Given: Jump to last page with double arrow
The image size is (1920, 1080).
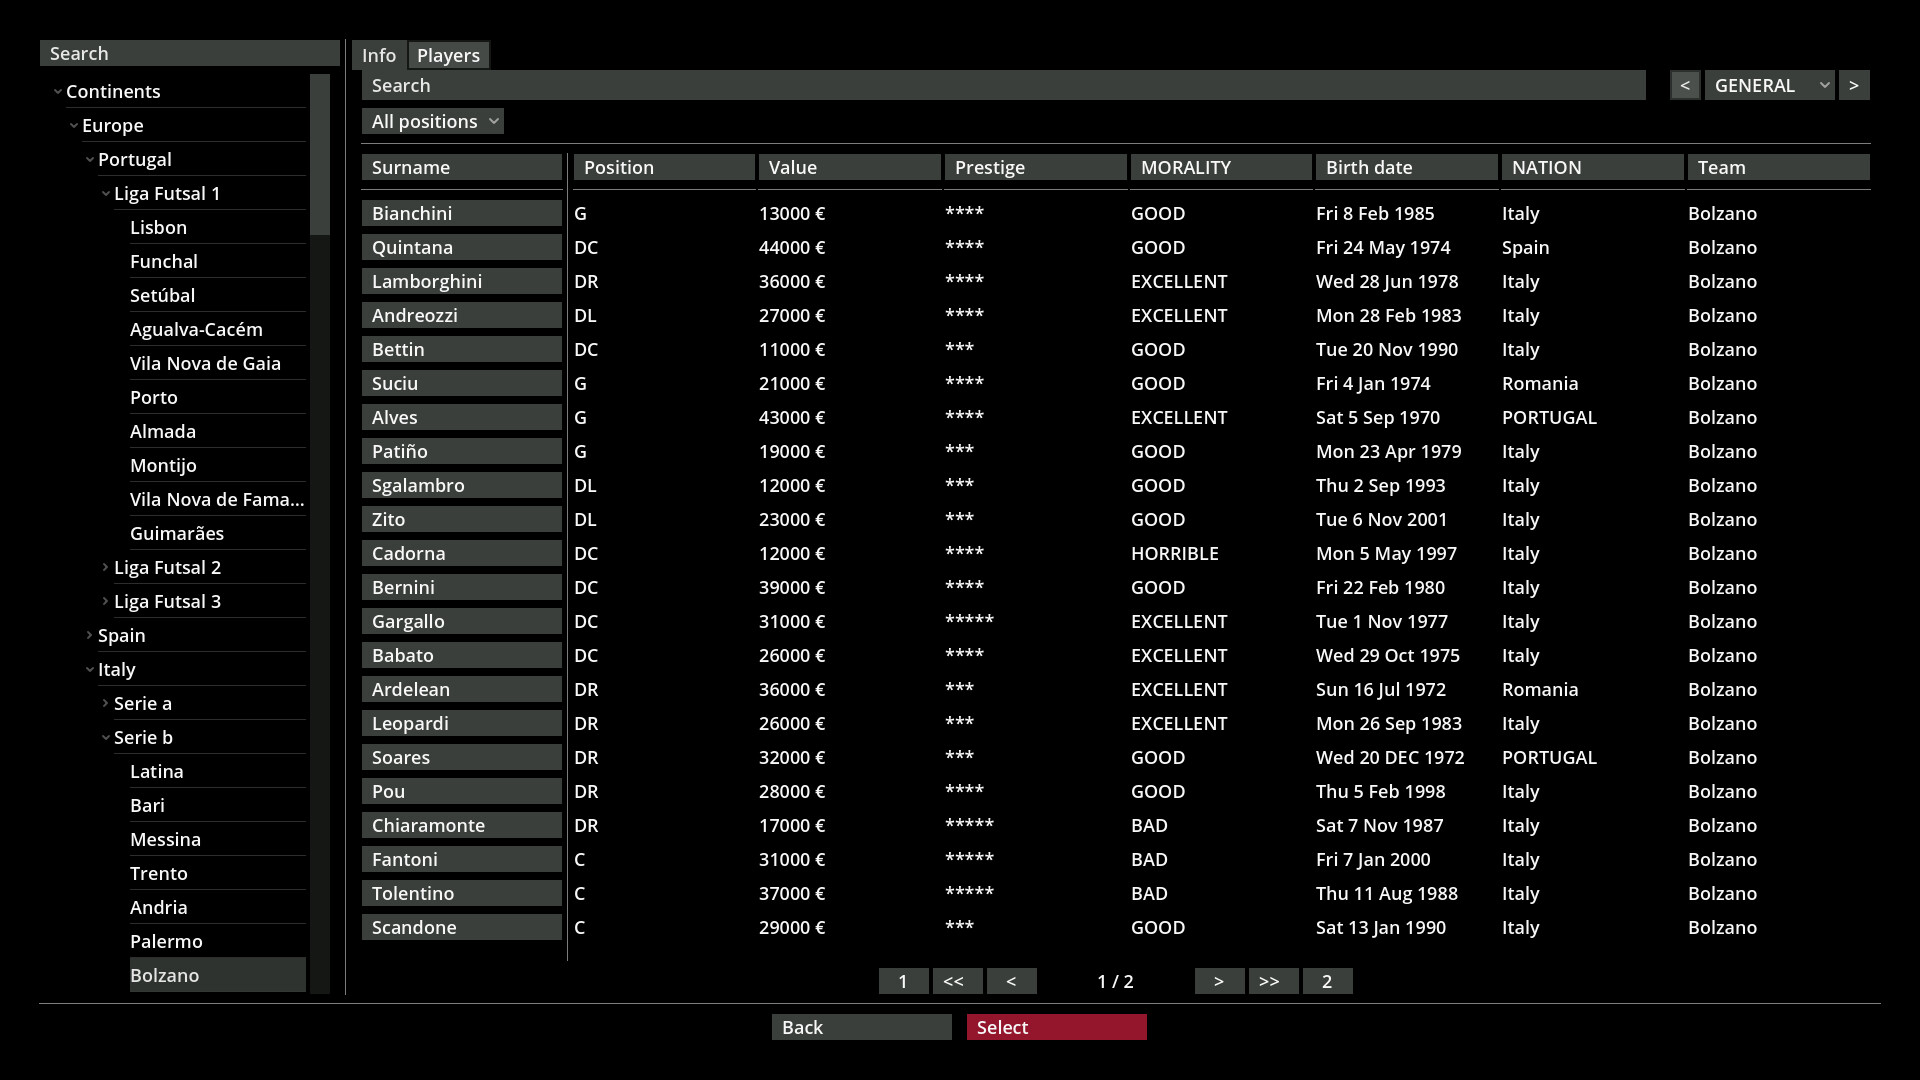Looking at the screenshot, I should tap(1272, 981).
